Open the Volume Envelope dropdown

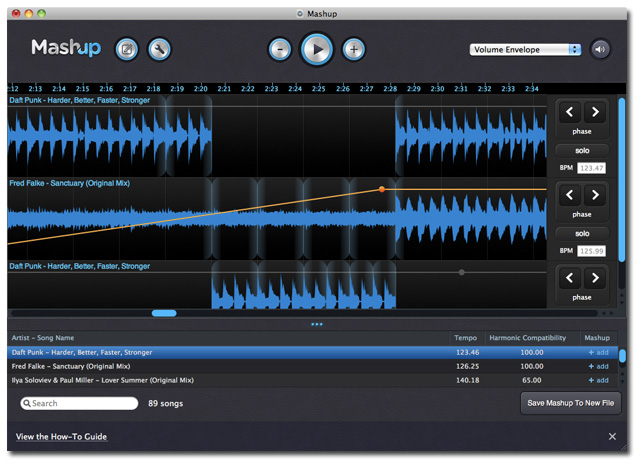coord(525,49)
